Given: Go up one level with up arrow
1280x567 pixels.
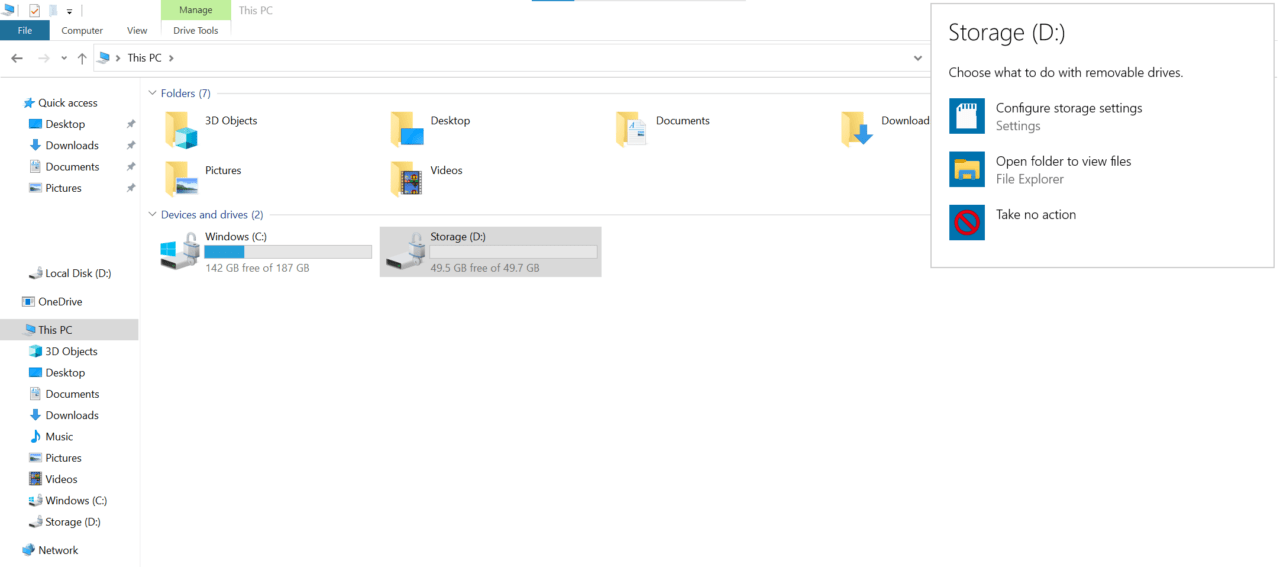Looking at the screenshot, I should pyautogui.click(x=82, y=58).
